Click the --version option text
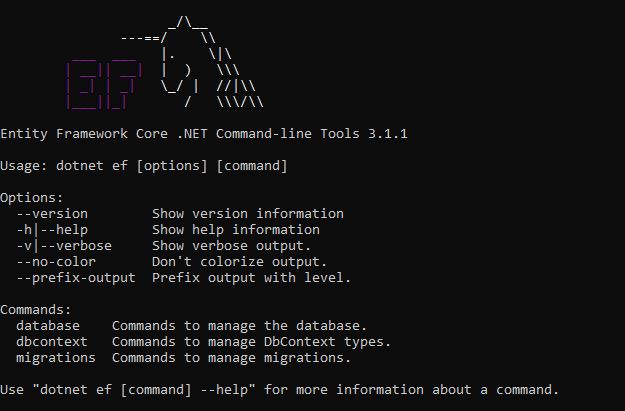The height and width of the screenshot is (411, 625). point(52,214)
